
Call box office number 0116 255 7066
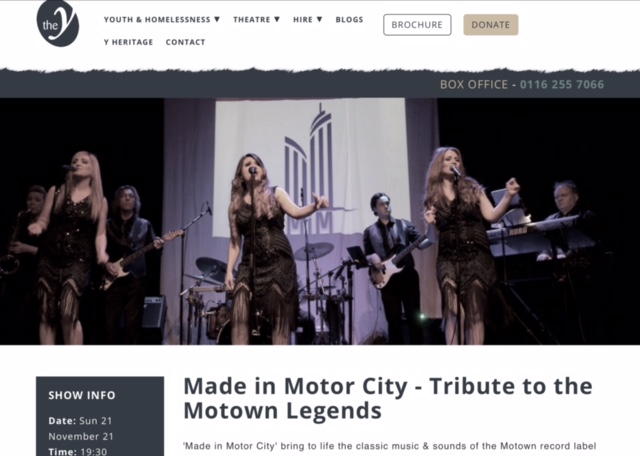pos(562,85)
